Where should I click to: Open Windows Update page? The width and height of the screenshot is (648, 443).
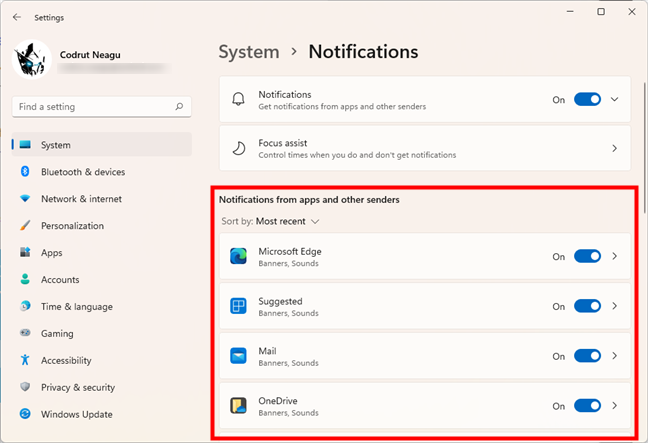coord(102,414)
